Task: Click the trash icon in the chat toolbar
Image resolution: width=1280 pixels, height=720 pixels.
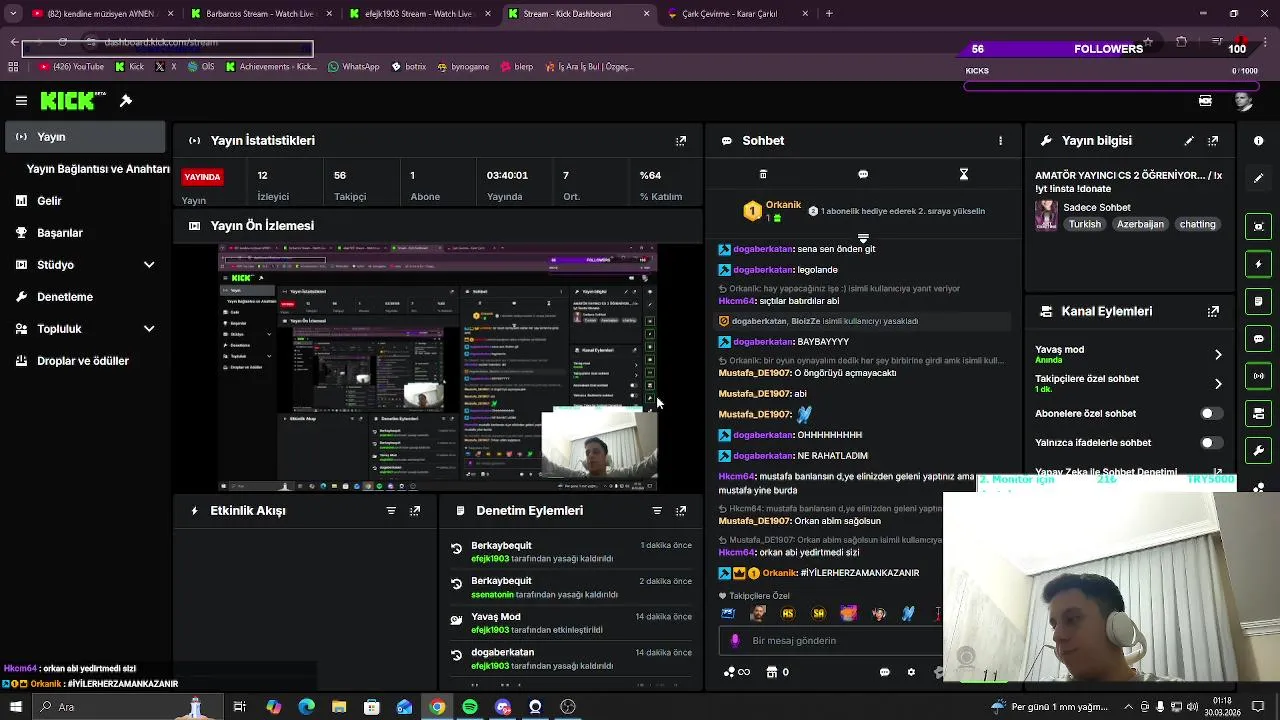Action: pyautogui.click(x=763, y=174)
